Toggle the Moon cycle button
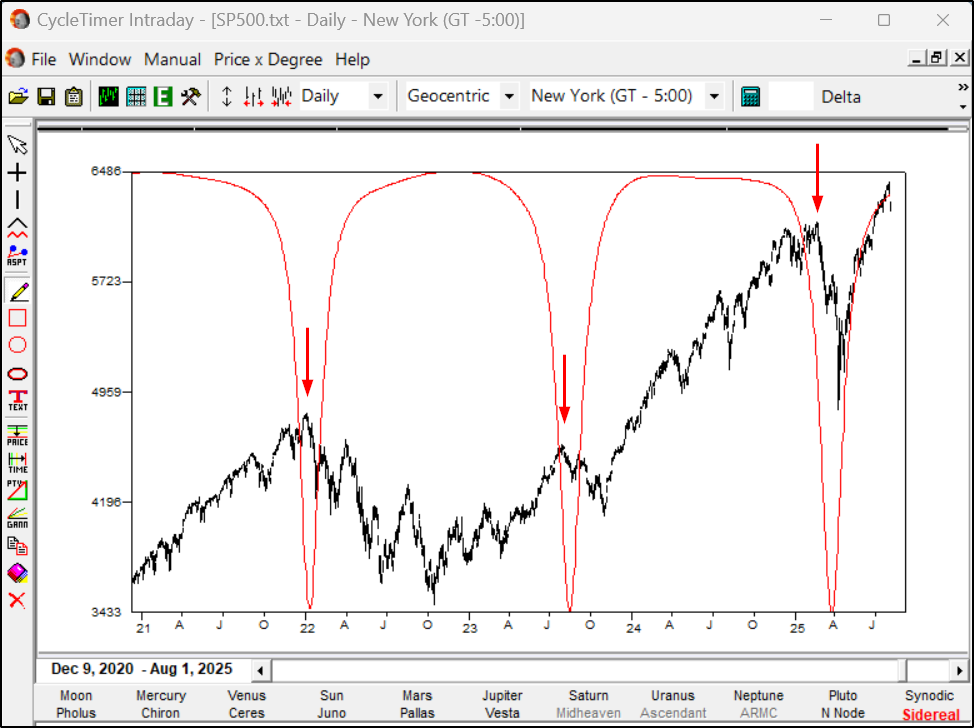The image size is (974, 728). [75, 695]
